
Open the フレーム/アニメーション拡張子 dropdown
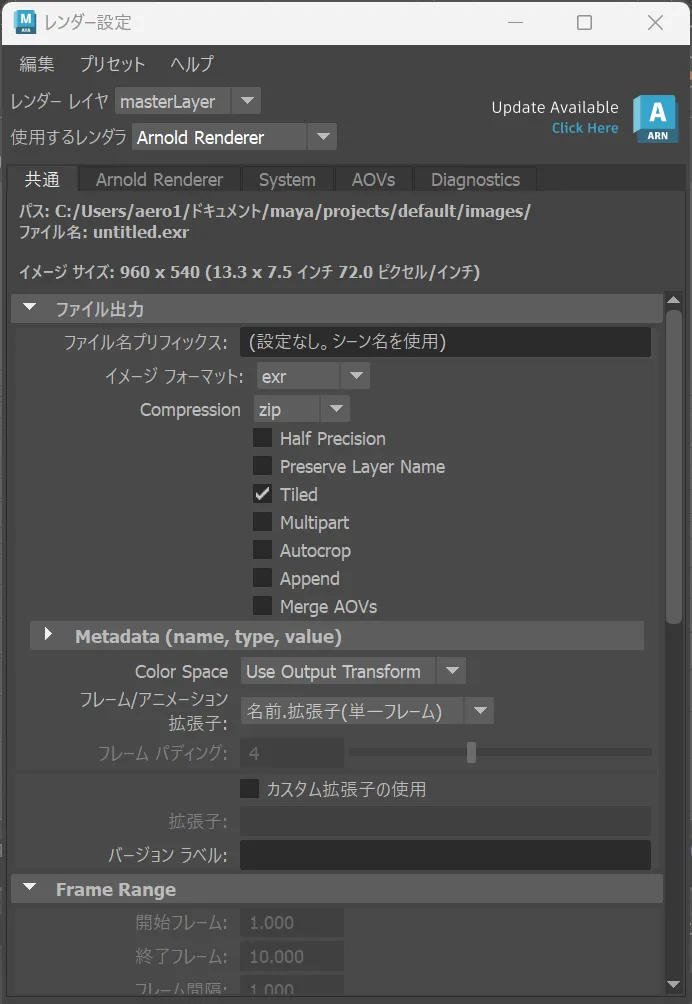click(367, 711)
